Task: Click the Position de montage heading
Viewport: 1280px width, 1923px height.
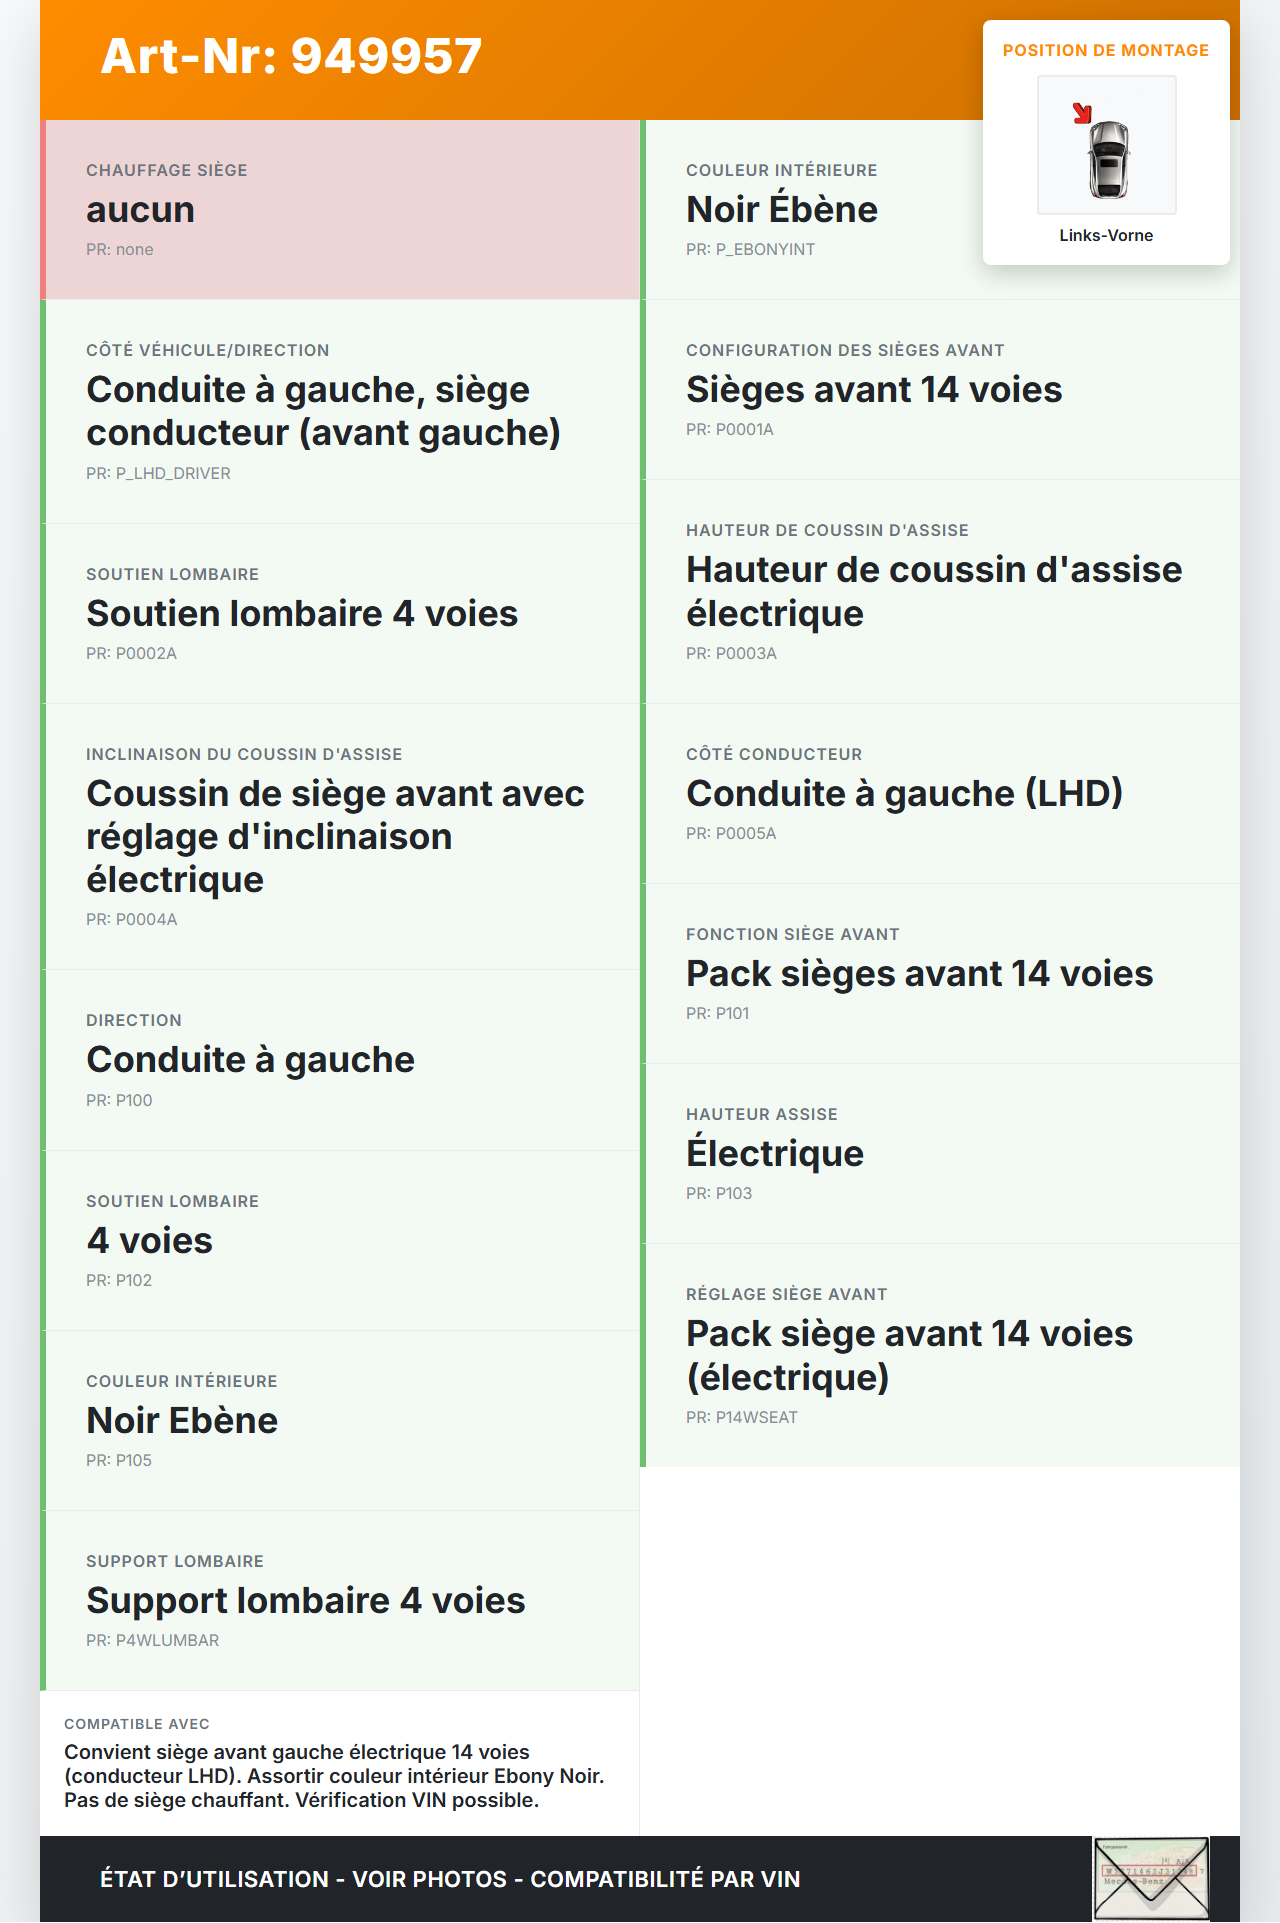Action: 1105,50
